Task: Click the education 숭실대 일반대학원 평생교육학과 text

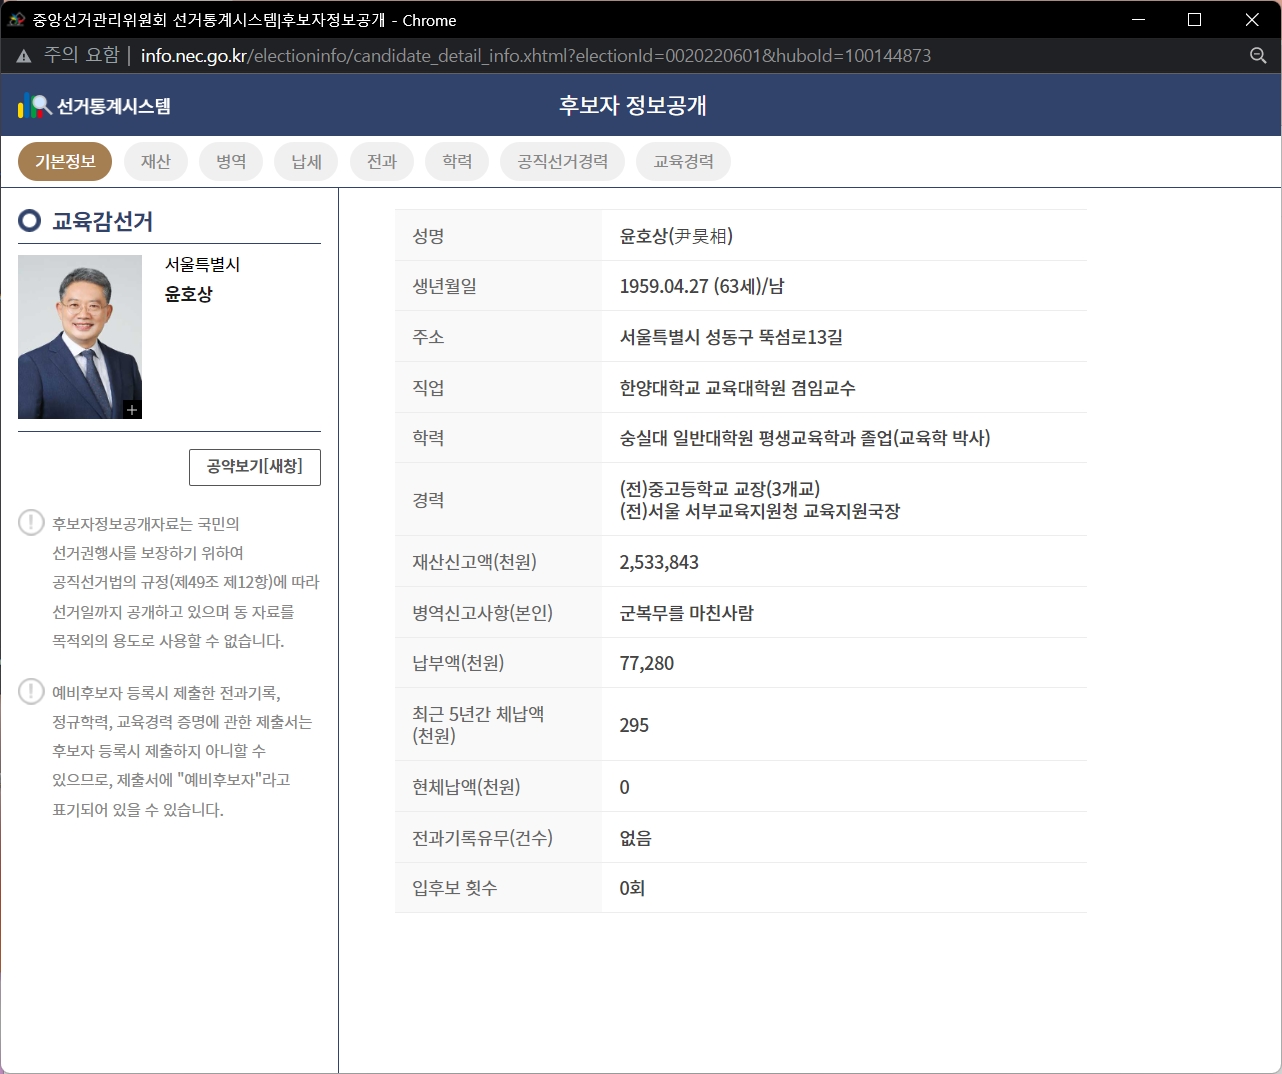Action: coord(805,438)
